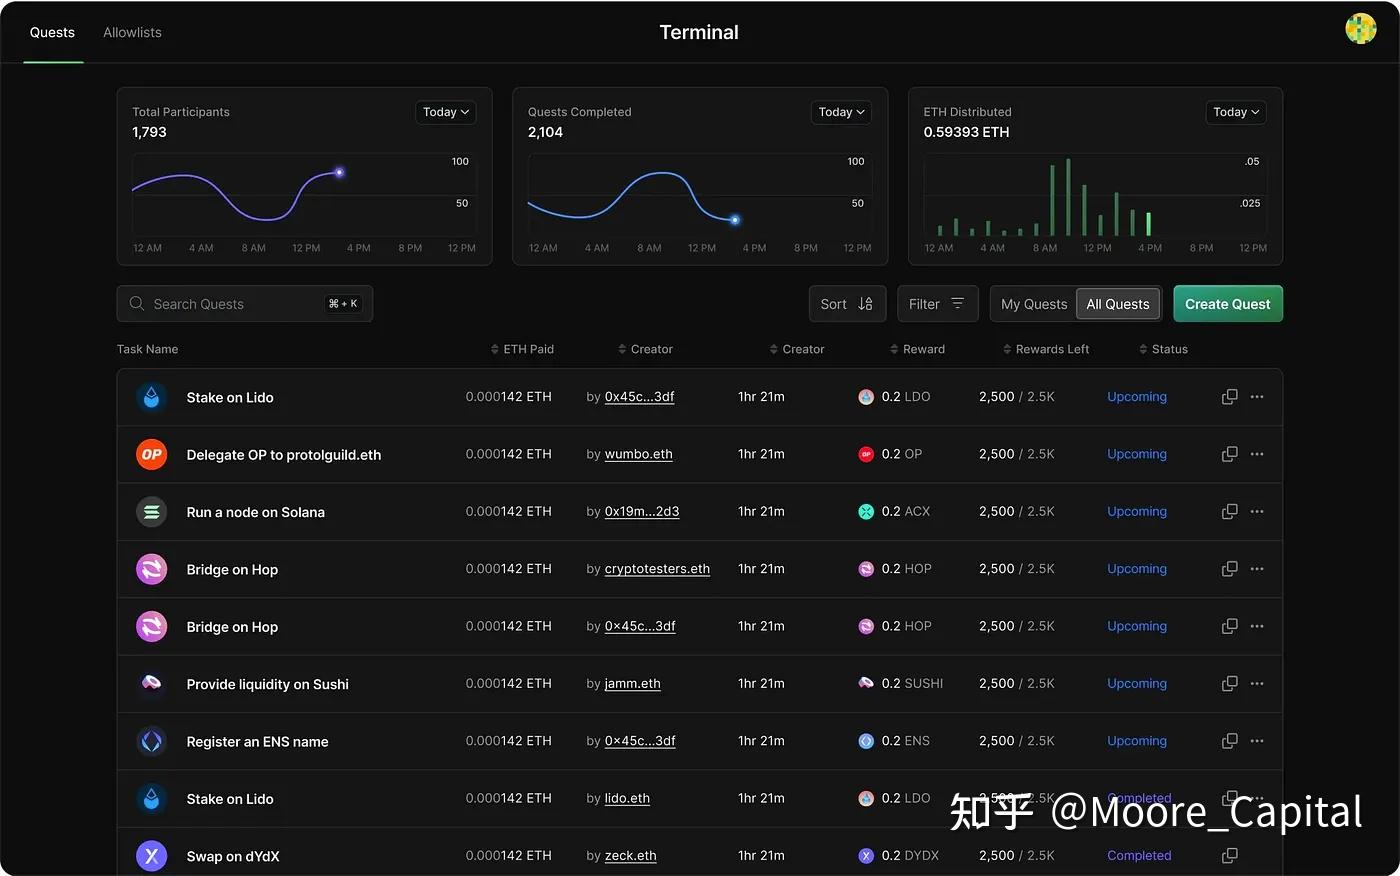
Task: Open more options for Delegate OP row
Action: click(1257, 454)
